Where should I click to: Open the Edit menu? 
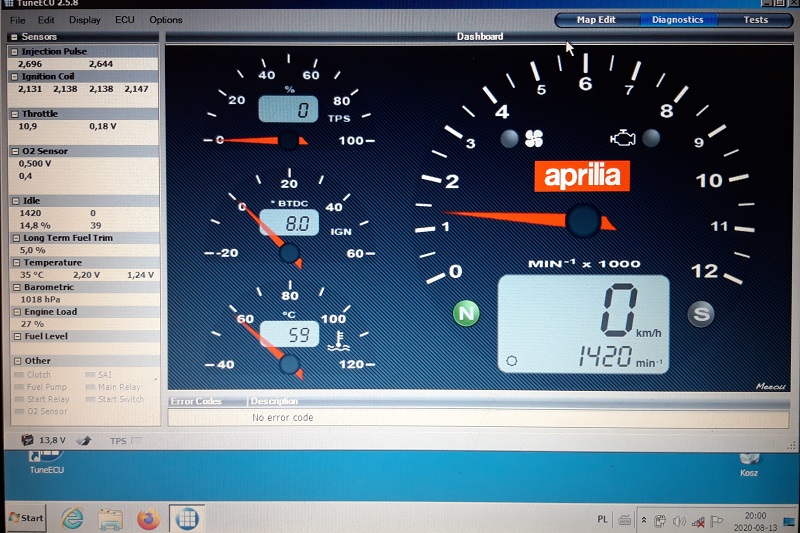[46, 20]
